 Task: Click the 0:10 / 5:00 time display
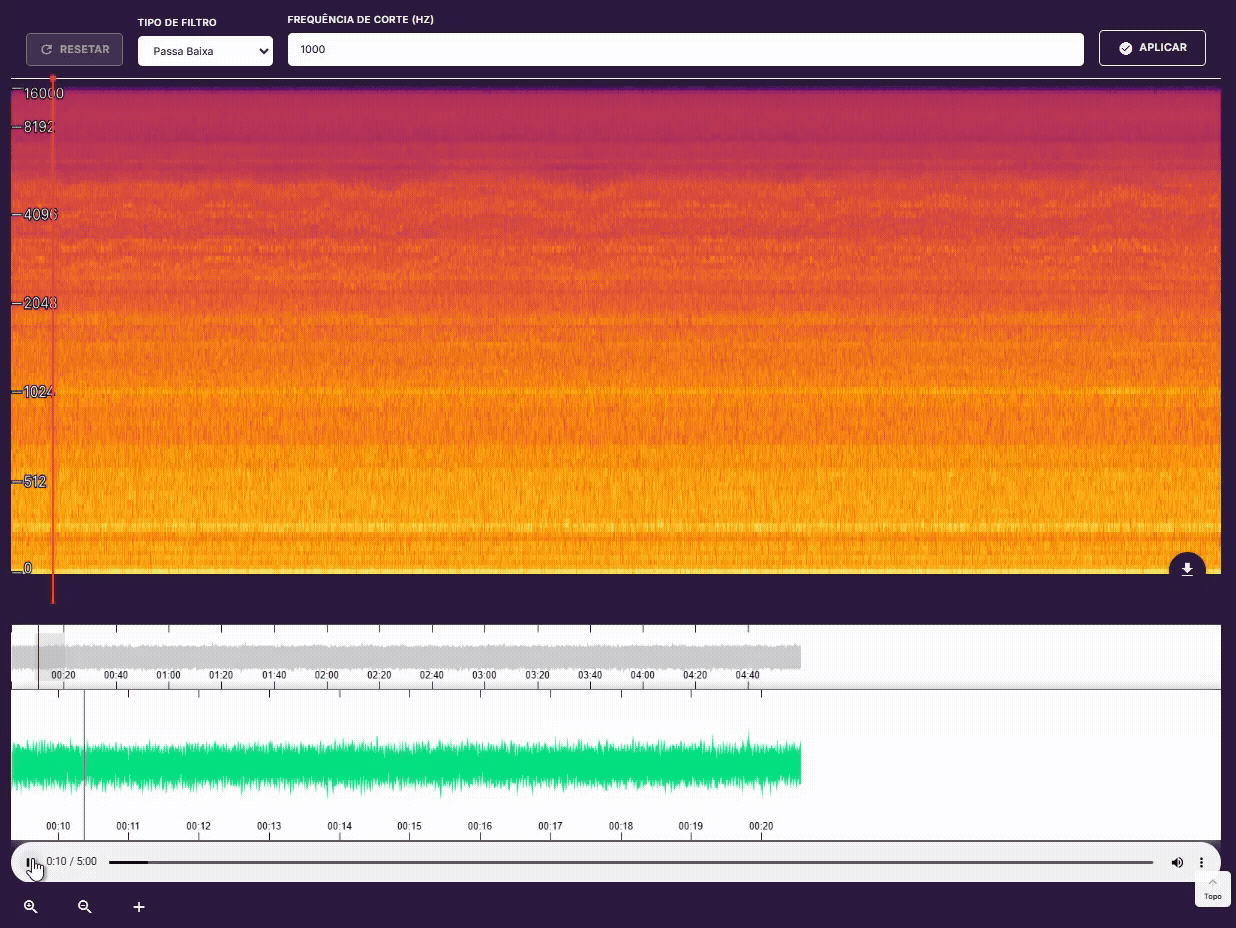click(x=72, y=862)
